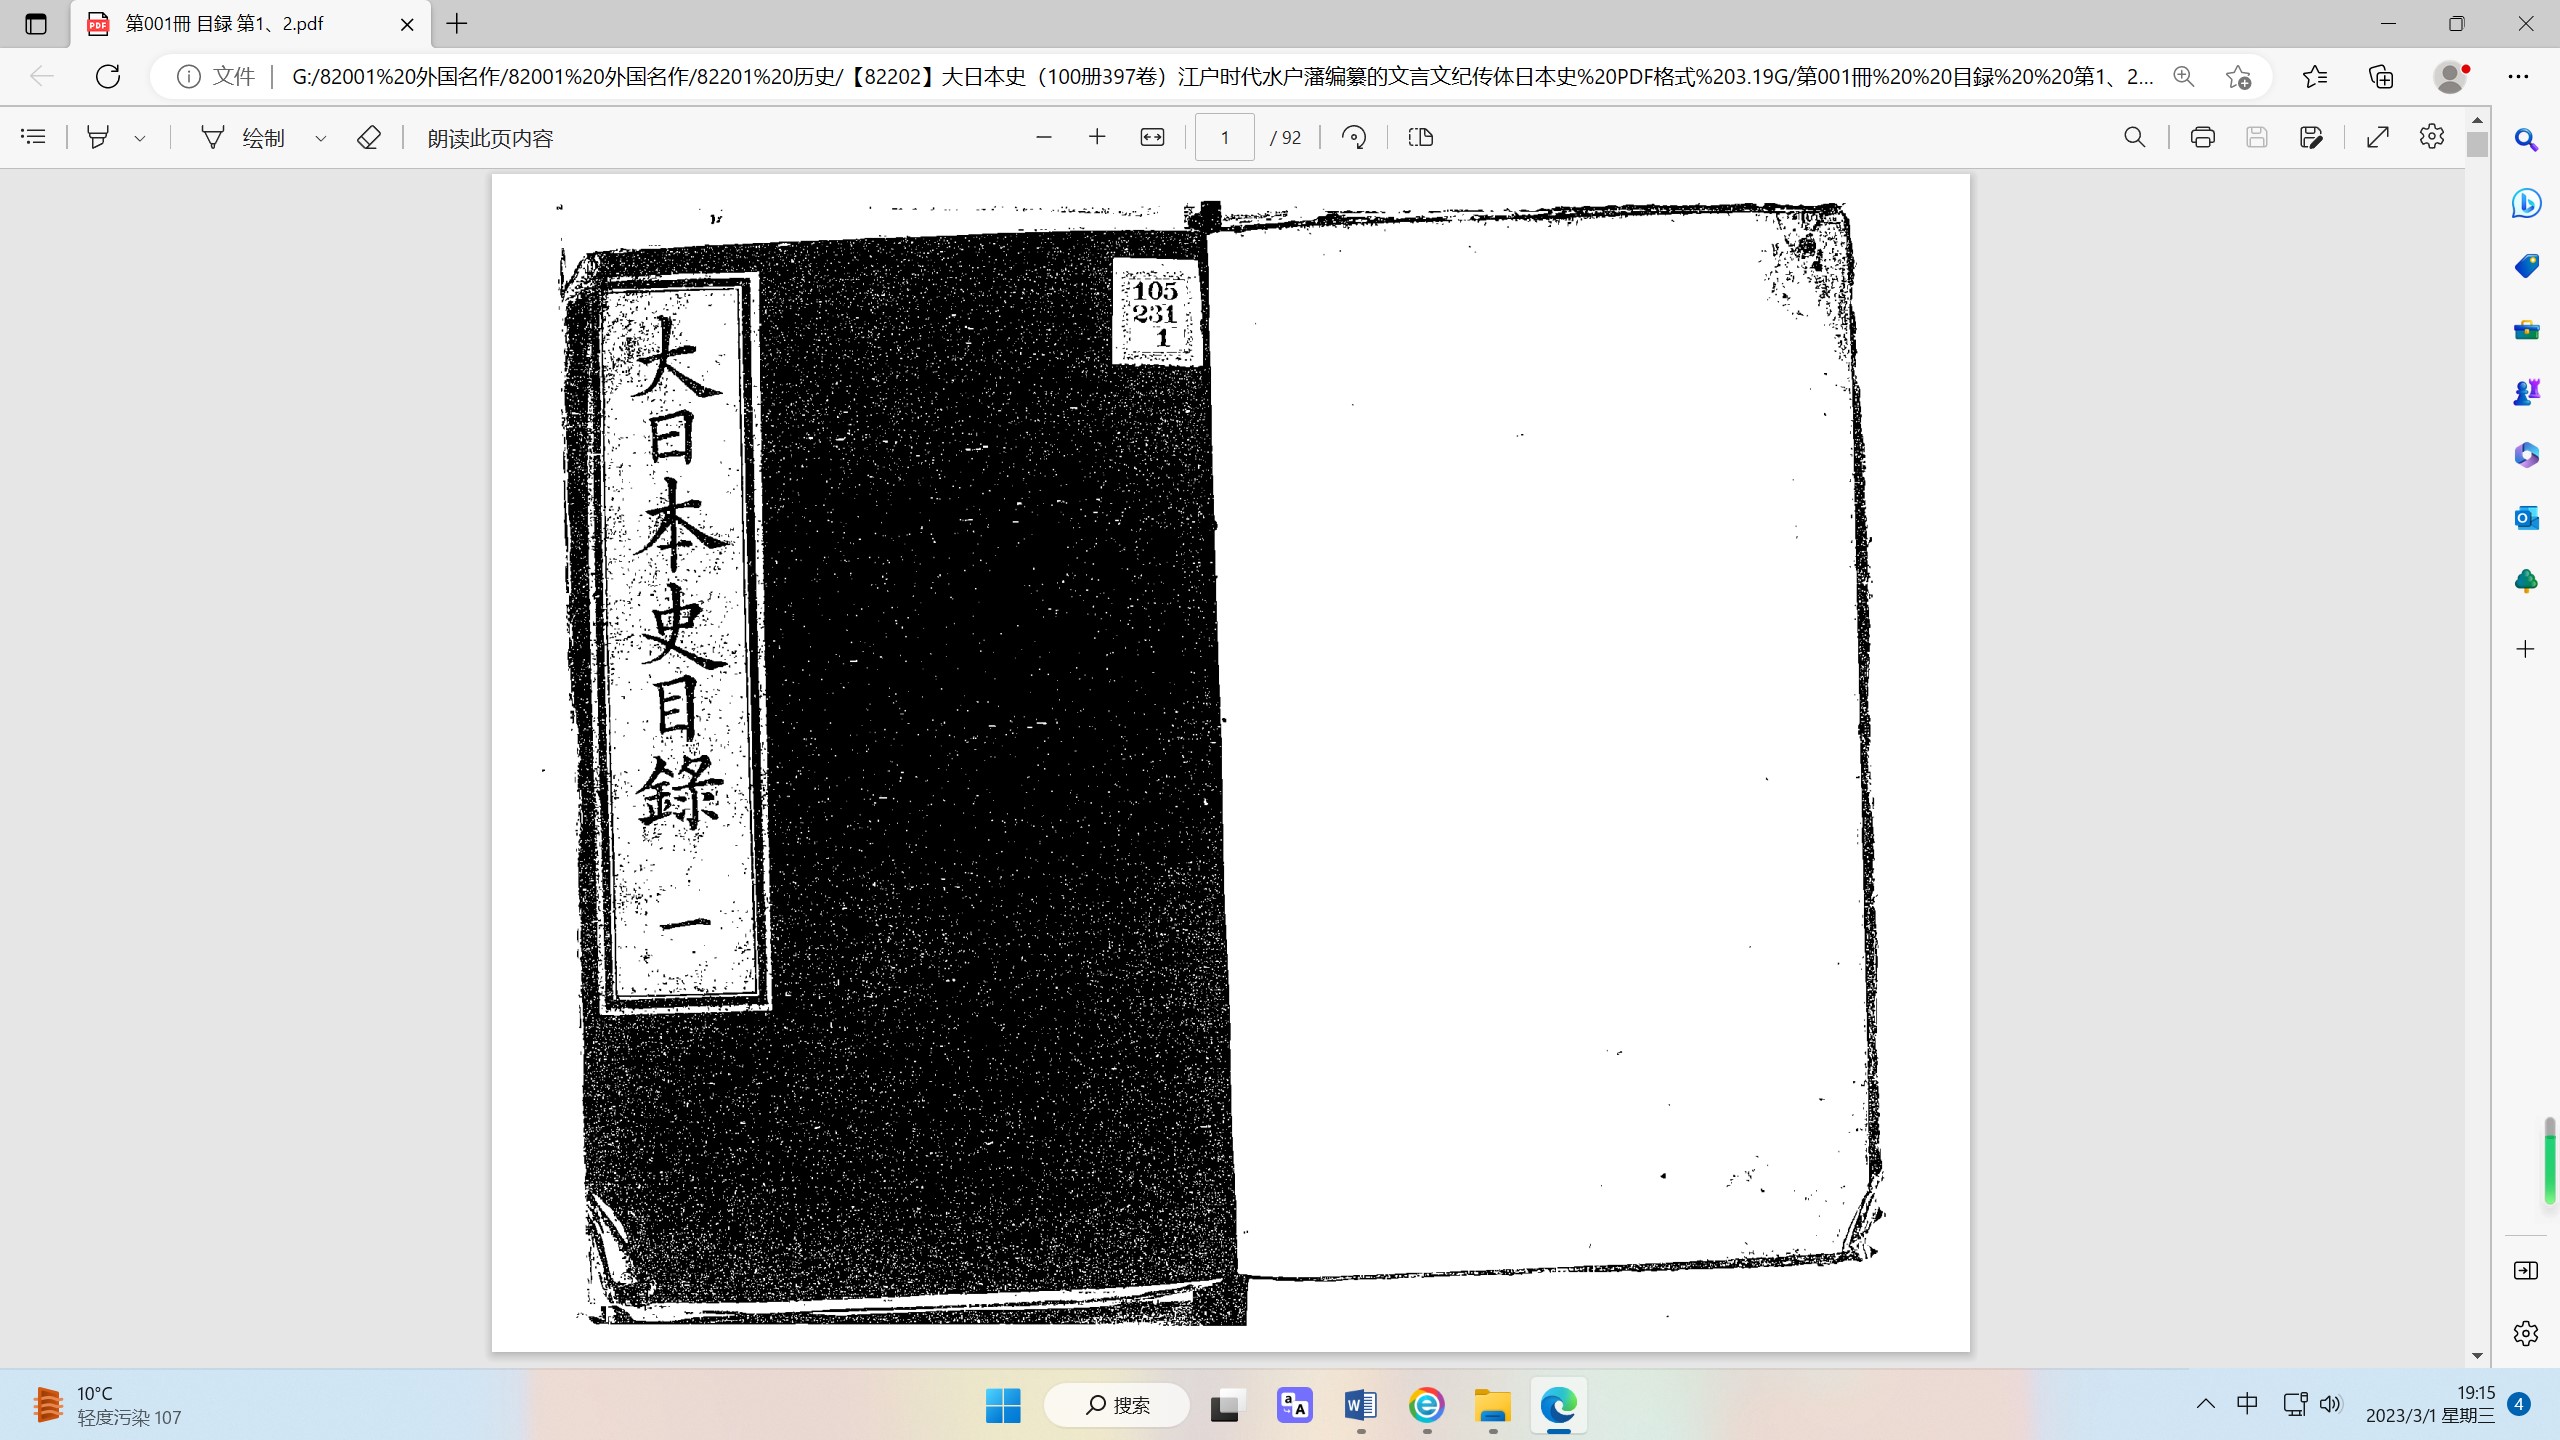Viewport: 2560px width, 1440px height.
Task: Click save as icon
Action: [x=2310, y=137]
